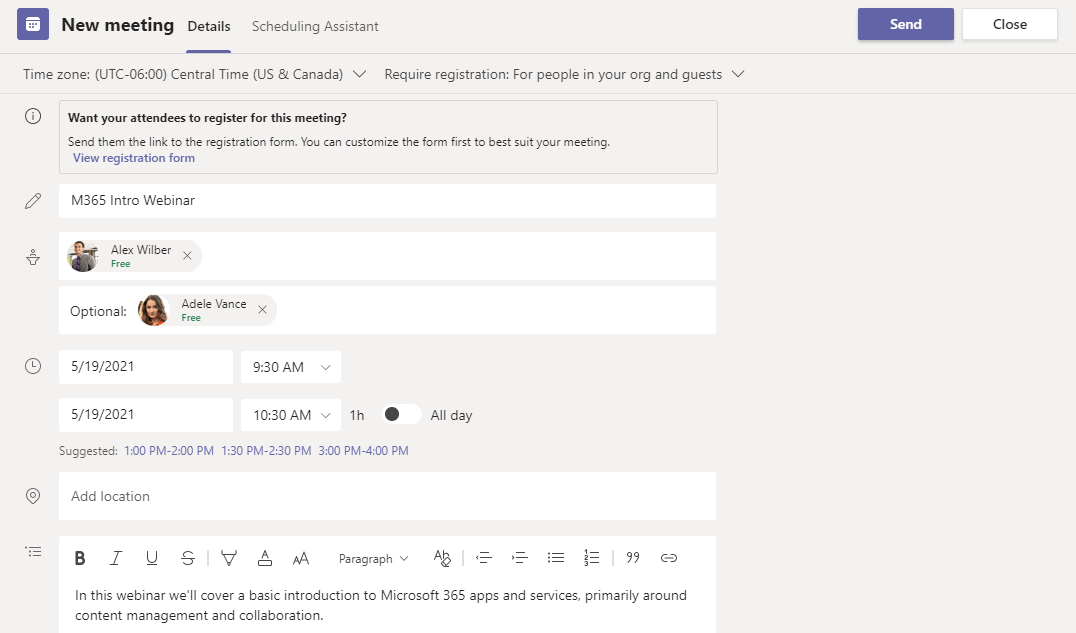Decrease paragraph indent
The width and height of the screenshot is (1076, 633).
[x=484, y=558]
